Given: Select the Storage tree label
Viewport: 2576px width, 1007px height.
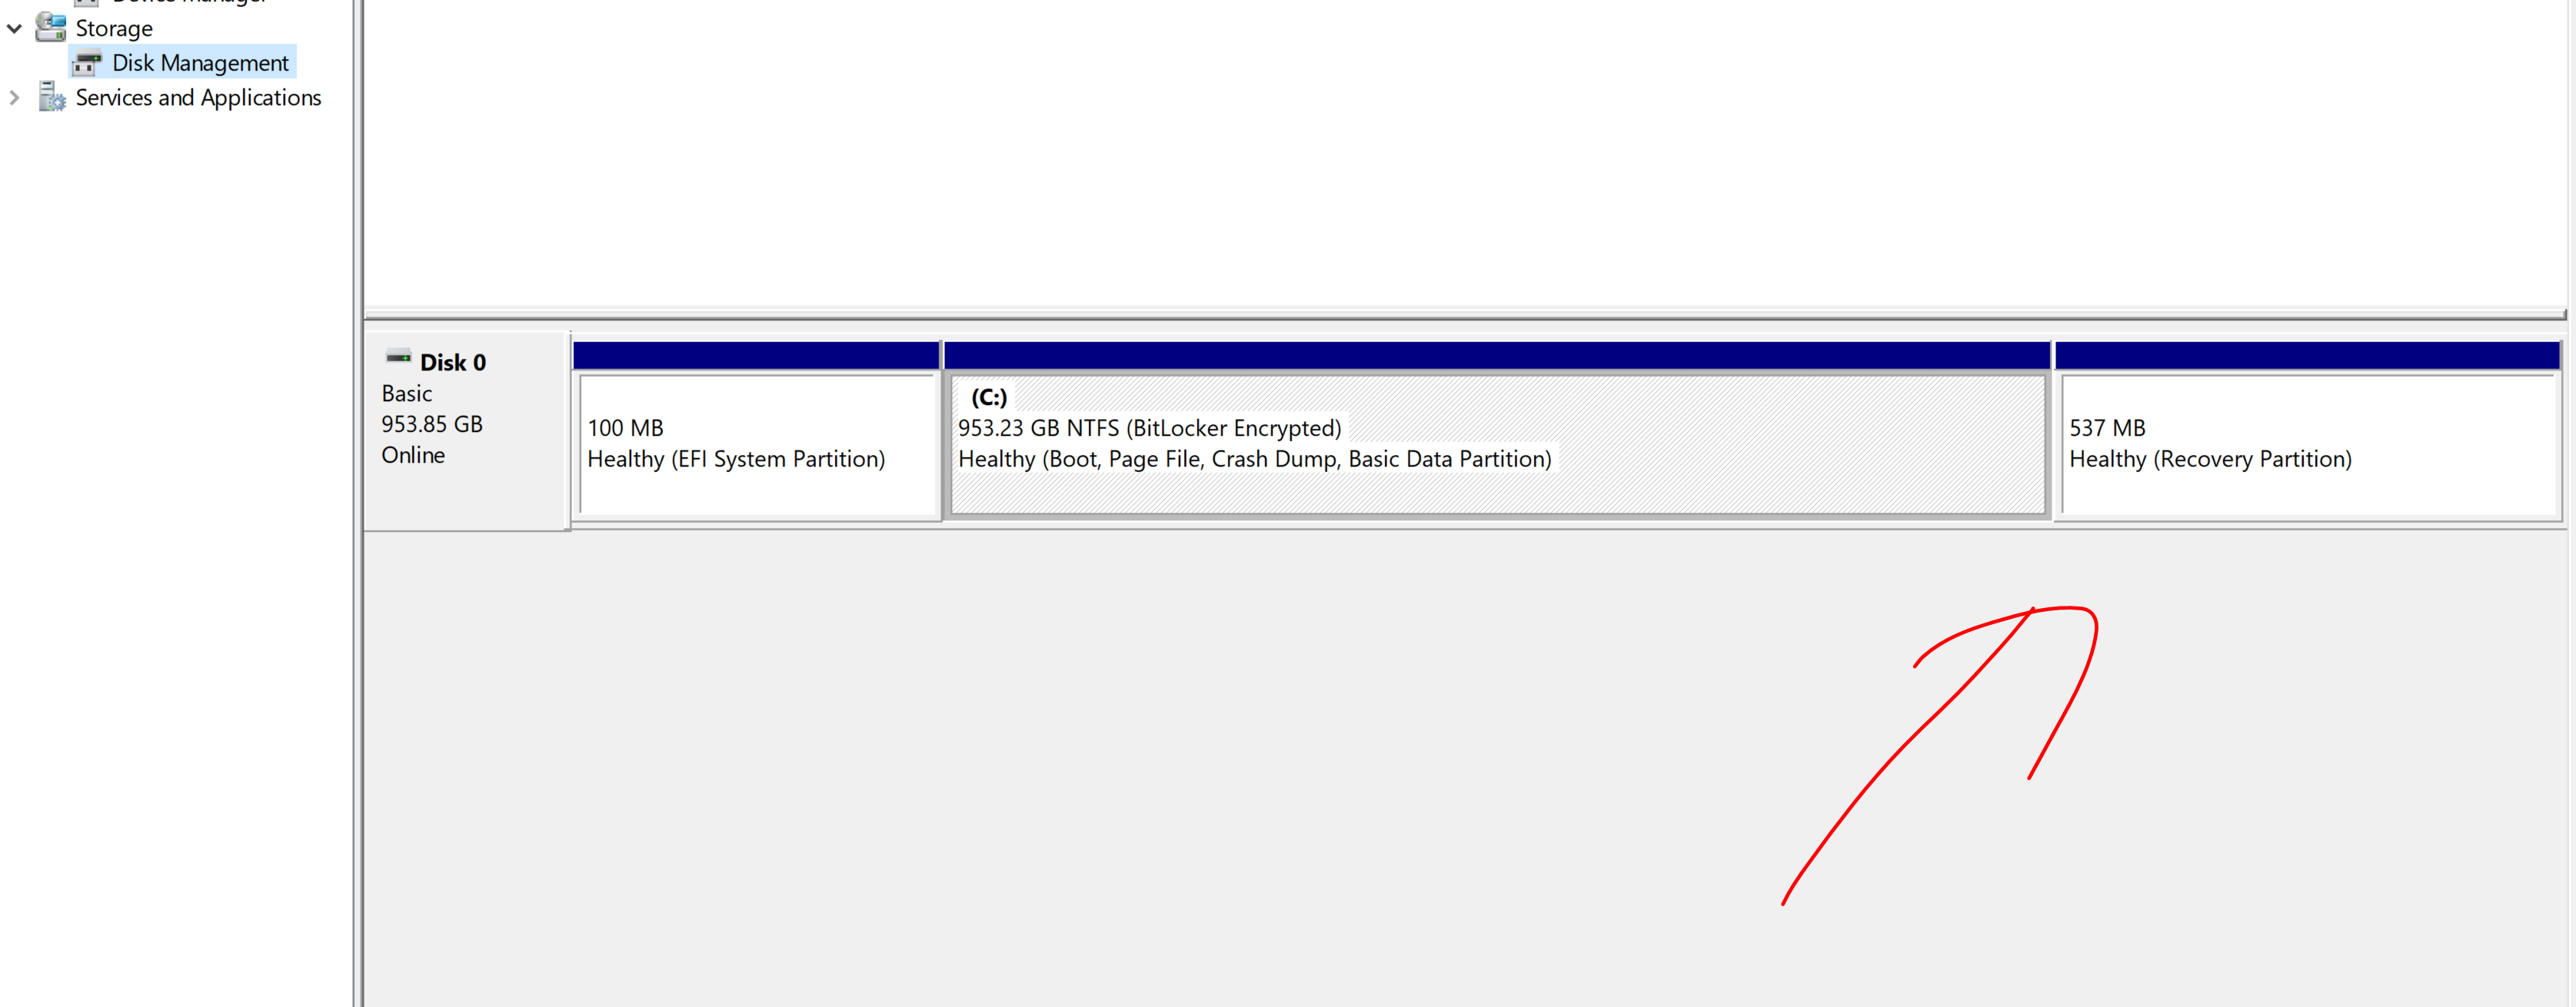Looking at the screenshot, I should coord(114,29).
